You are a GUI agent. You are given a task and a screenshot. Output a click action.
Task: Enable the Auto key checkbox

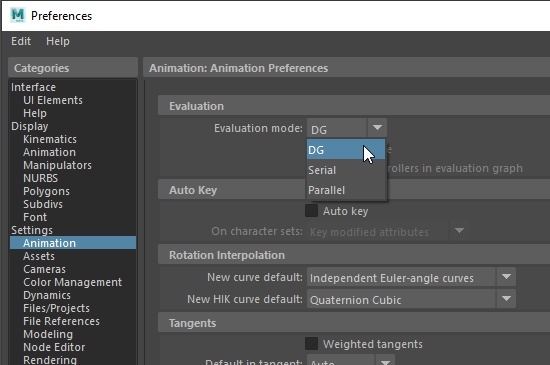[311, 211]
